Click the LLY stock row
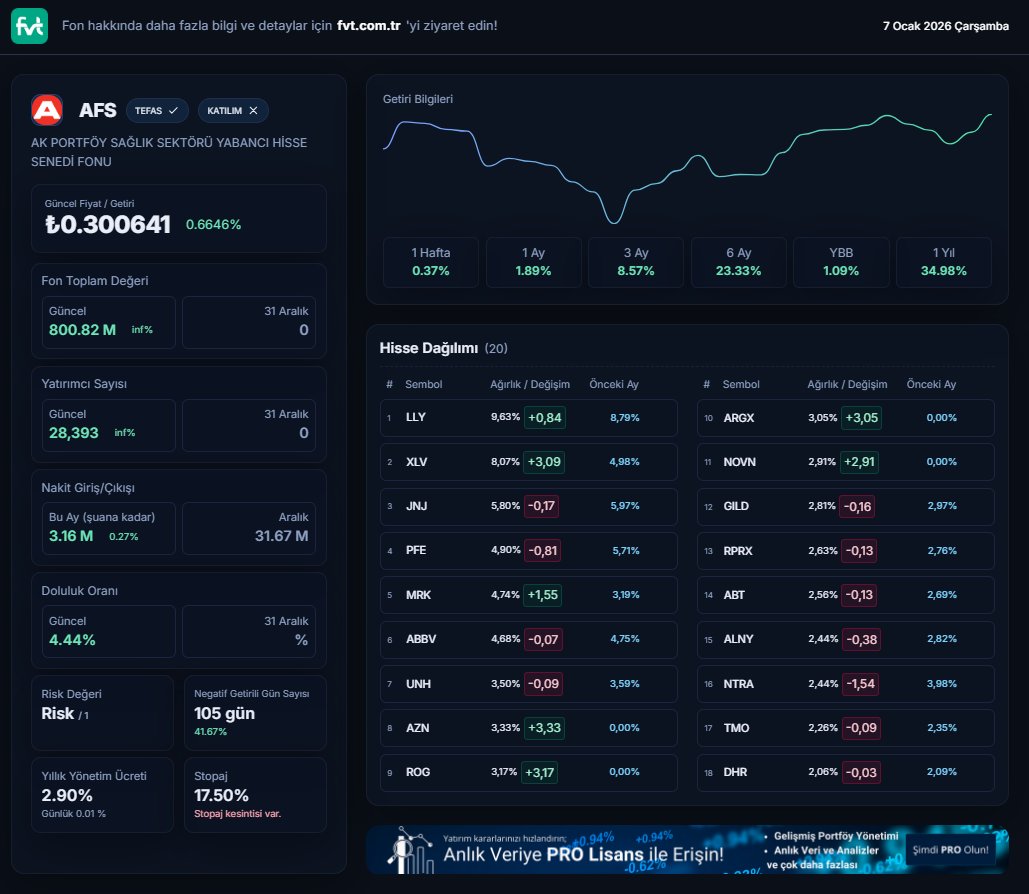 click(x=528, y=417)
